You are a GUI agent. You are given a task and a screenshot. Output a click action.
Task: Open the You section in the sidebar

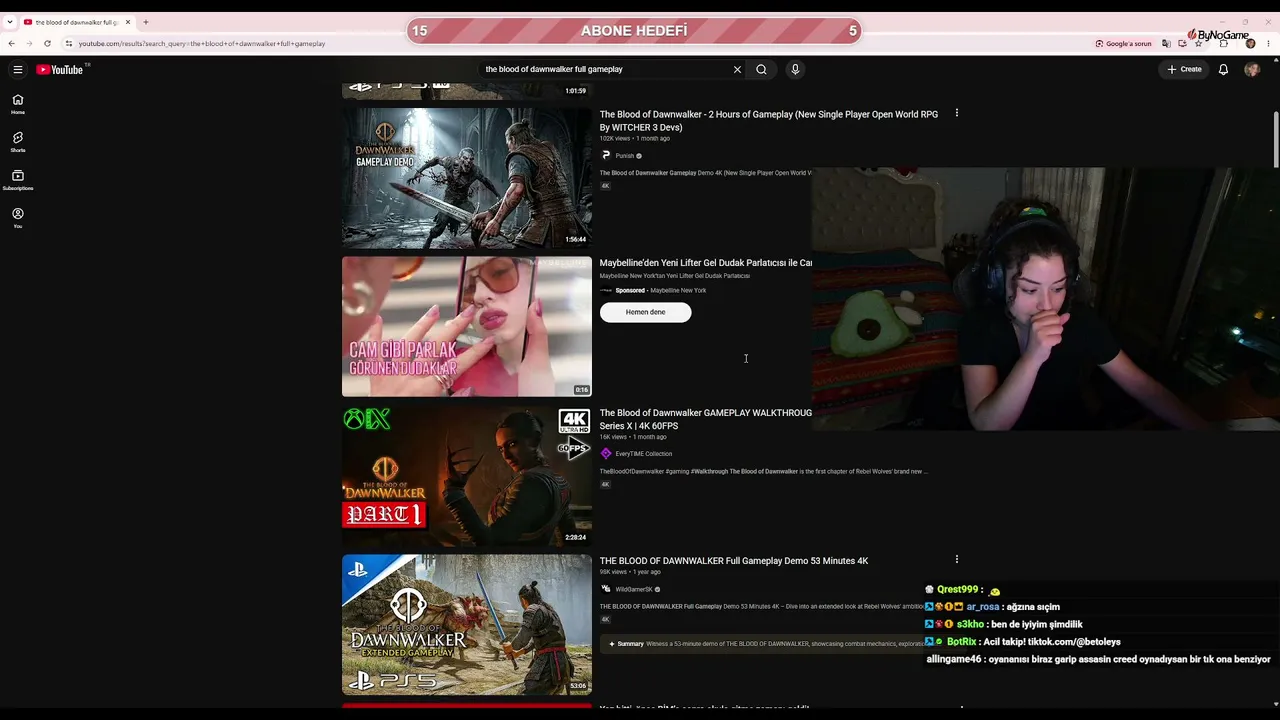click(x=18, y=218)
